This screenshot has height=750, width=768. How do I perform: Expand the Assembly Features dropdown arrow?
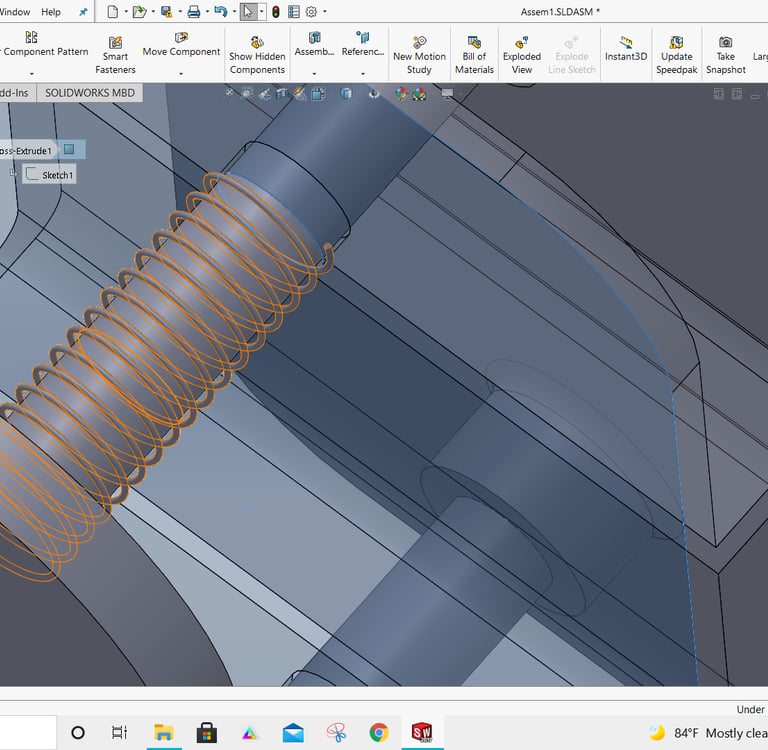tap(314, 73)
